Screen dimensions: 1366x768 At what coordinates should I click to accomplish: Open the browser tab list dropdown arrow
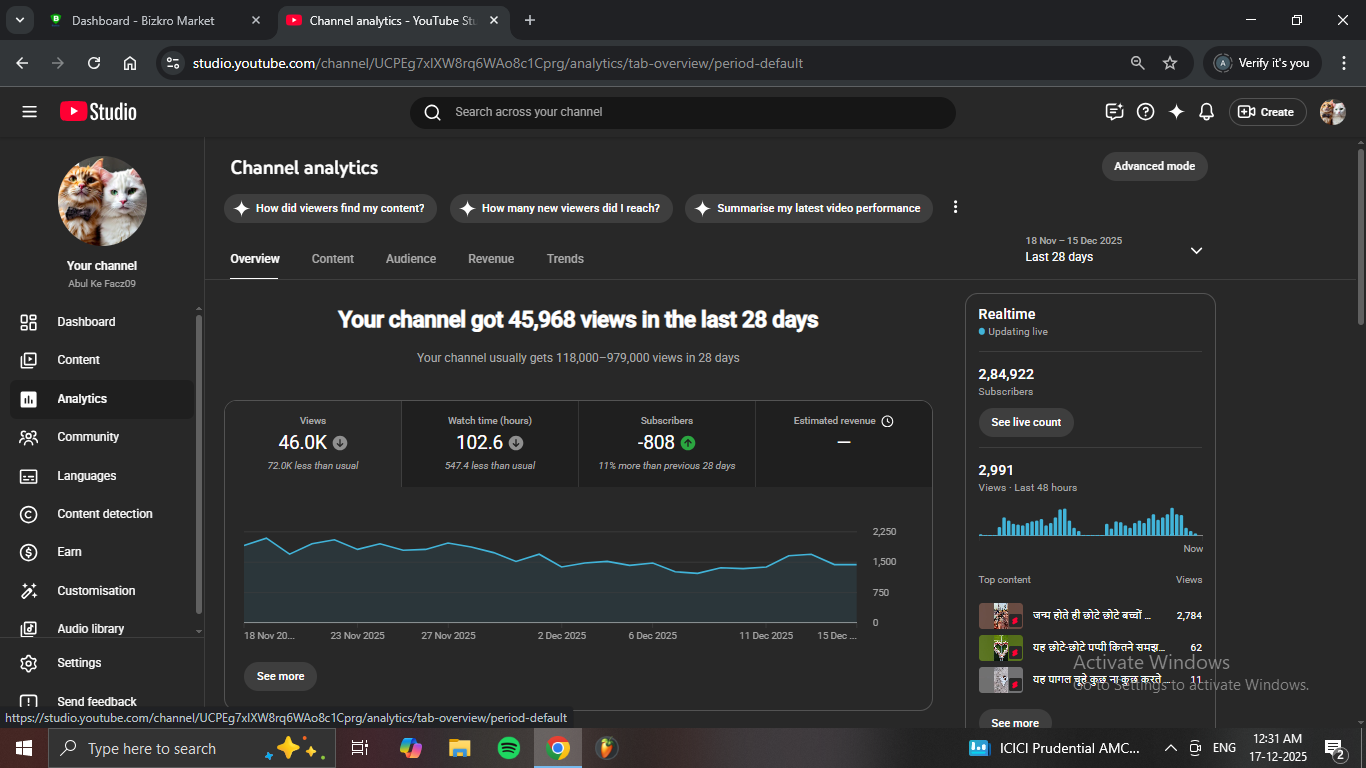tap(19, 20)
